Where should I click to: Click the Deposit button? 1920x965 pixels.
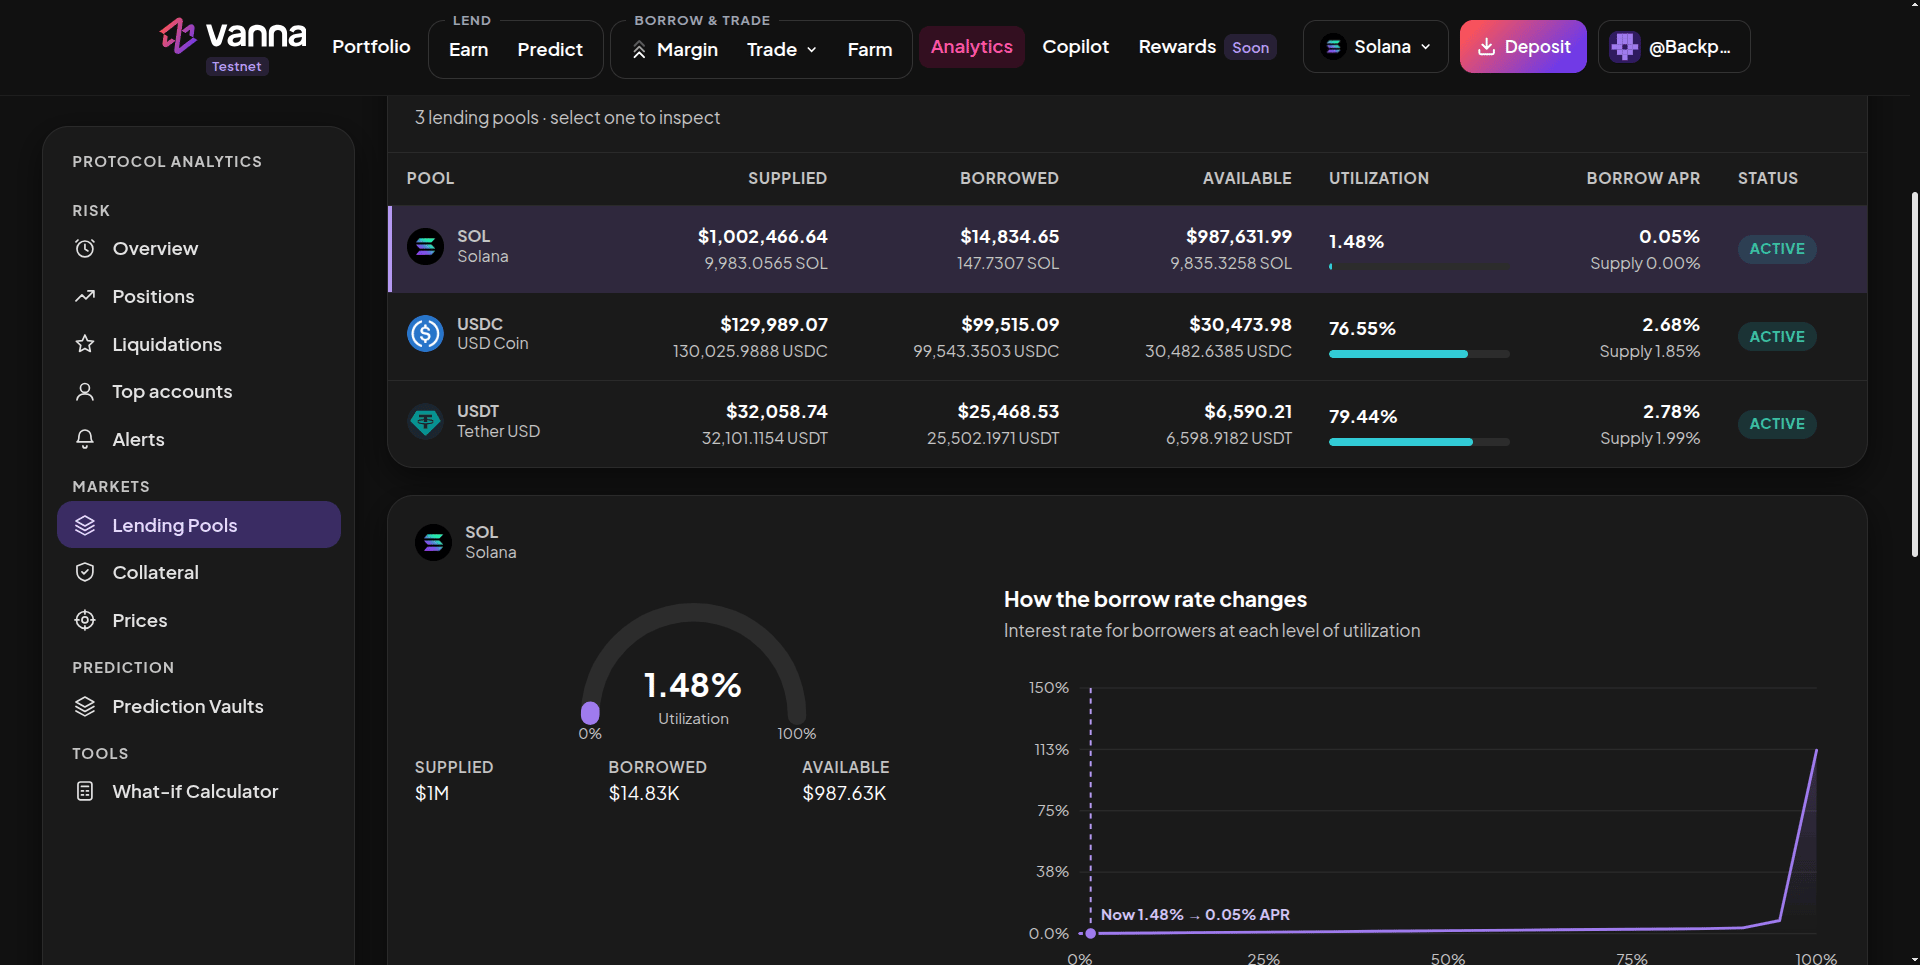(1523, 47)
